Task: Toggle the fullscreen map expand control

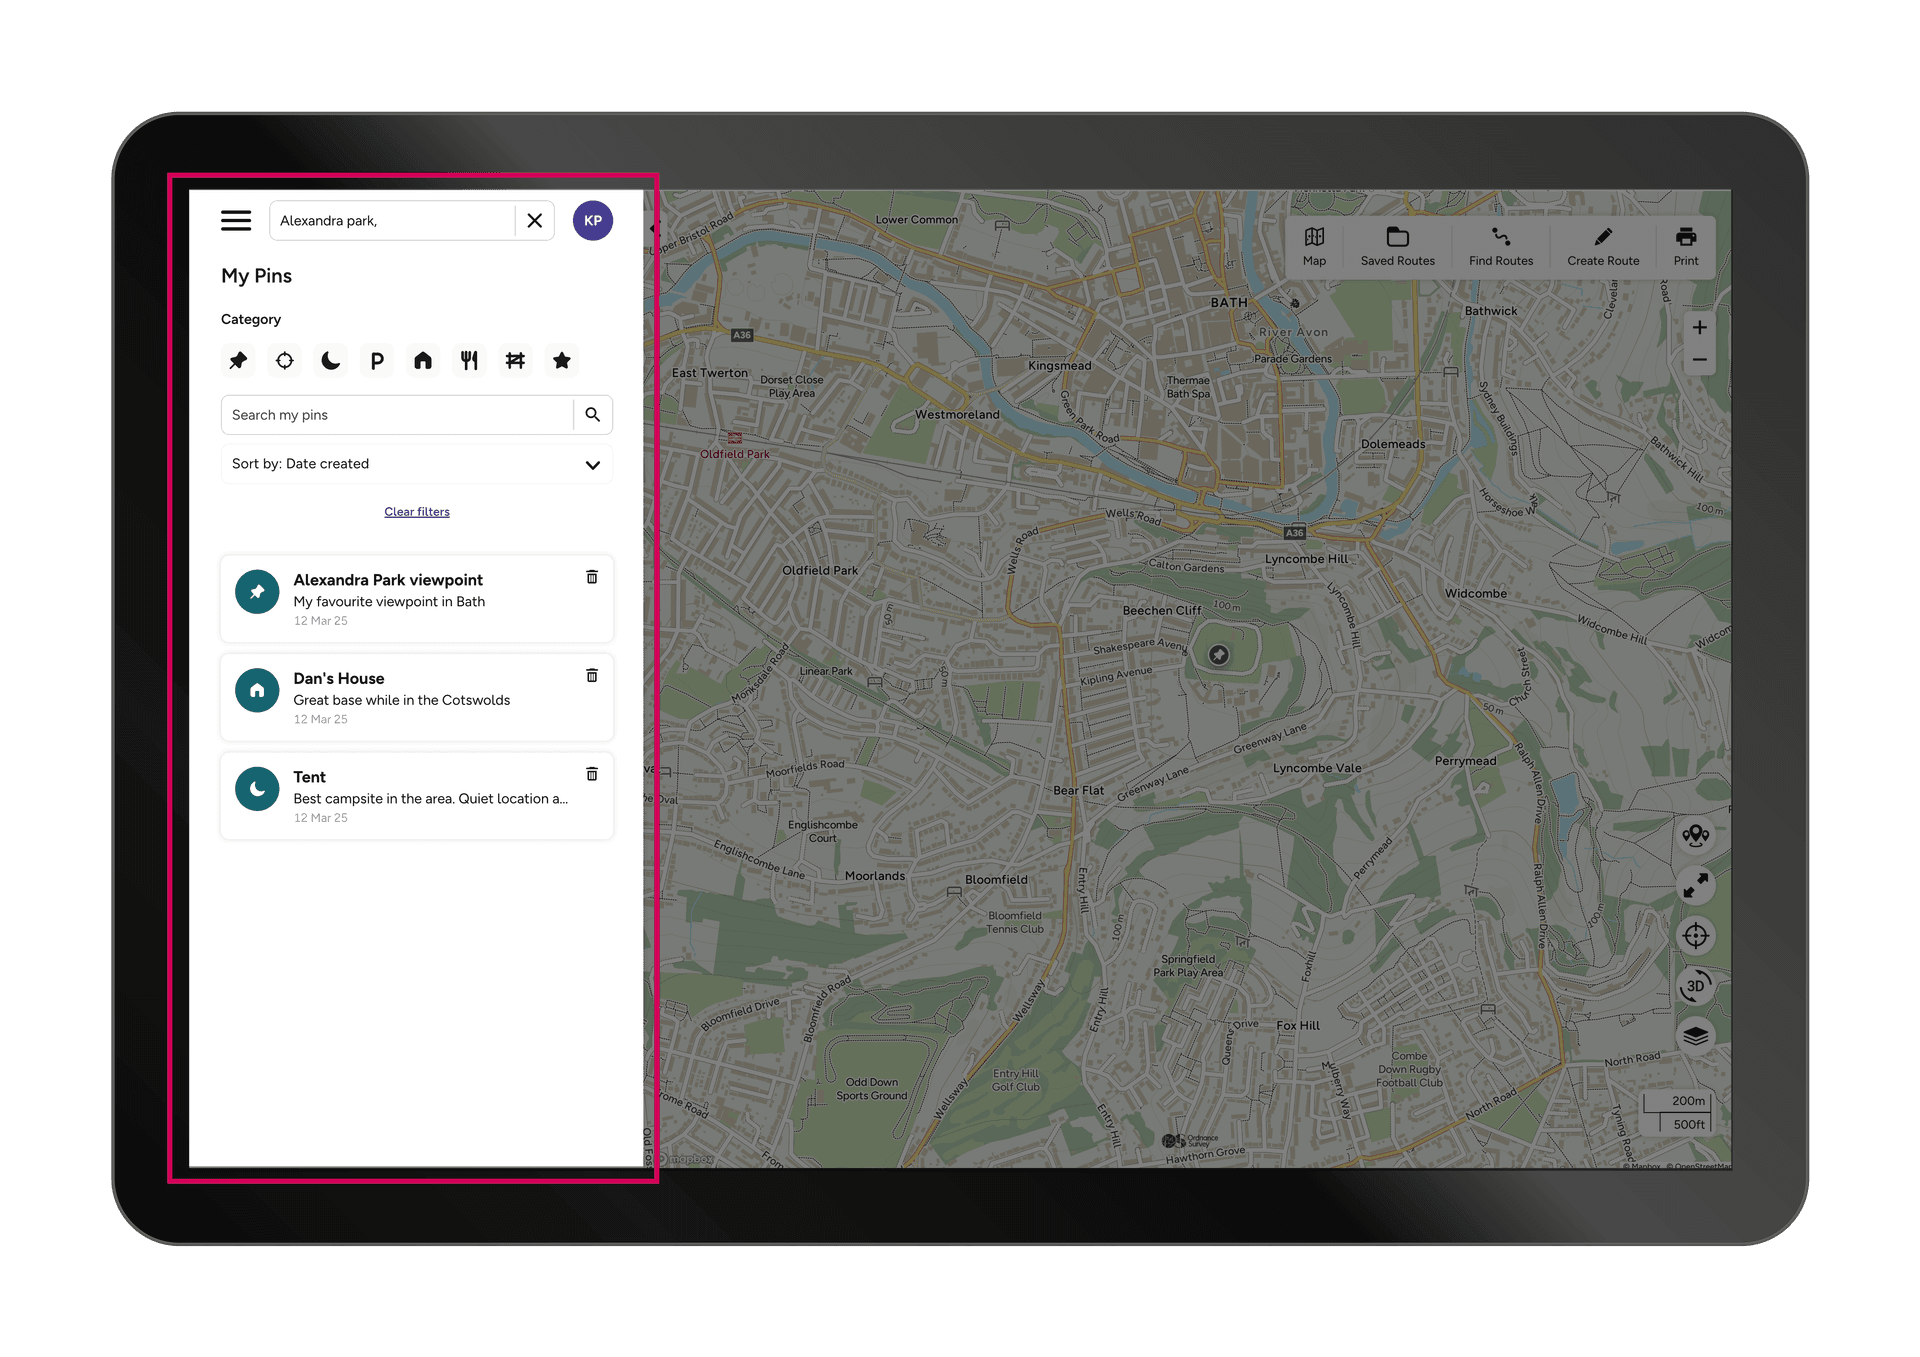Action: click(1696, 885)
